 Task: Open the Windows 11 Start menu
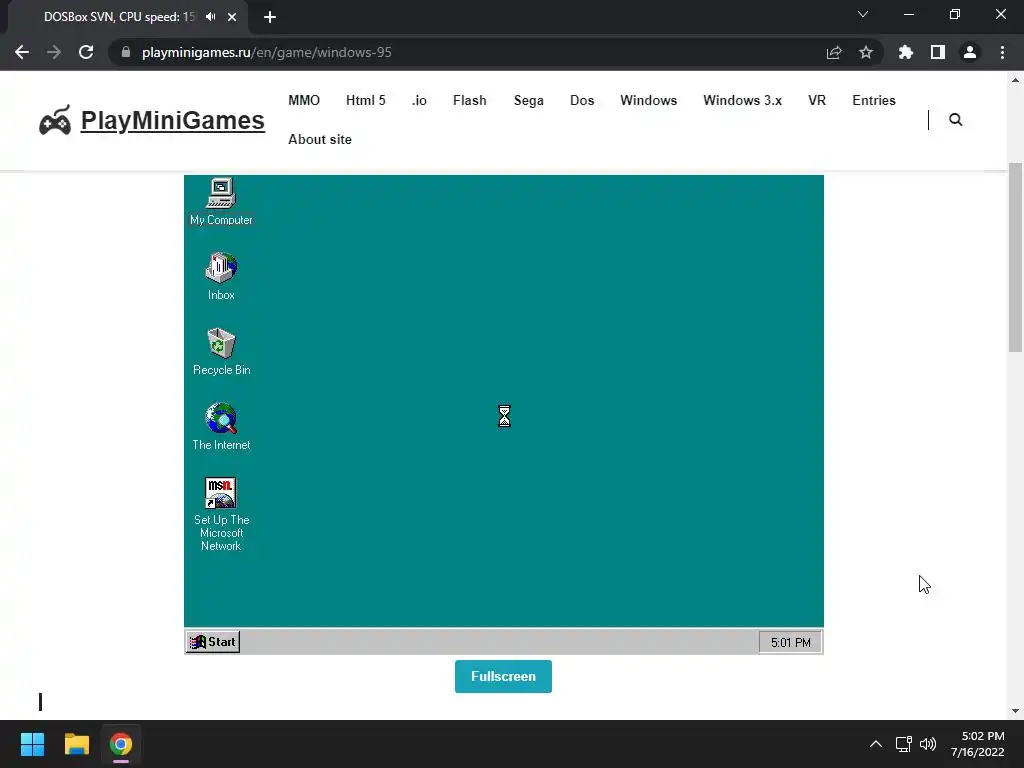click(x=32, y=744)
